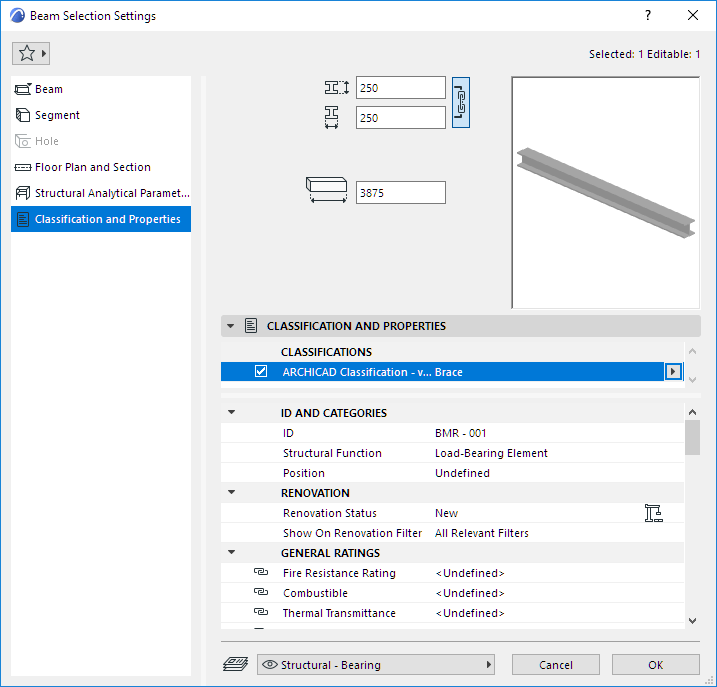Click the Load-Bearing Element value
Image resolution: width=717 pixels, height=687 pixels.
pyautogui.click(x=491, y=453)
